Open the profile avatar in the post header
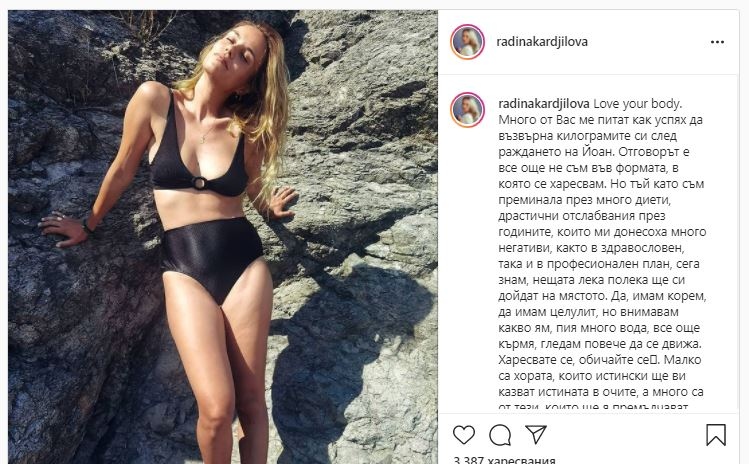The image size is (749, 464). [468, 42]
